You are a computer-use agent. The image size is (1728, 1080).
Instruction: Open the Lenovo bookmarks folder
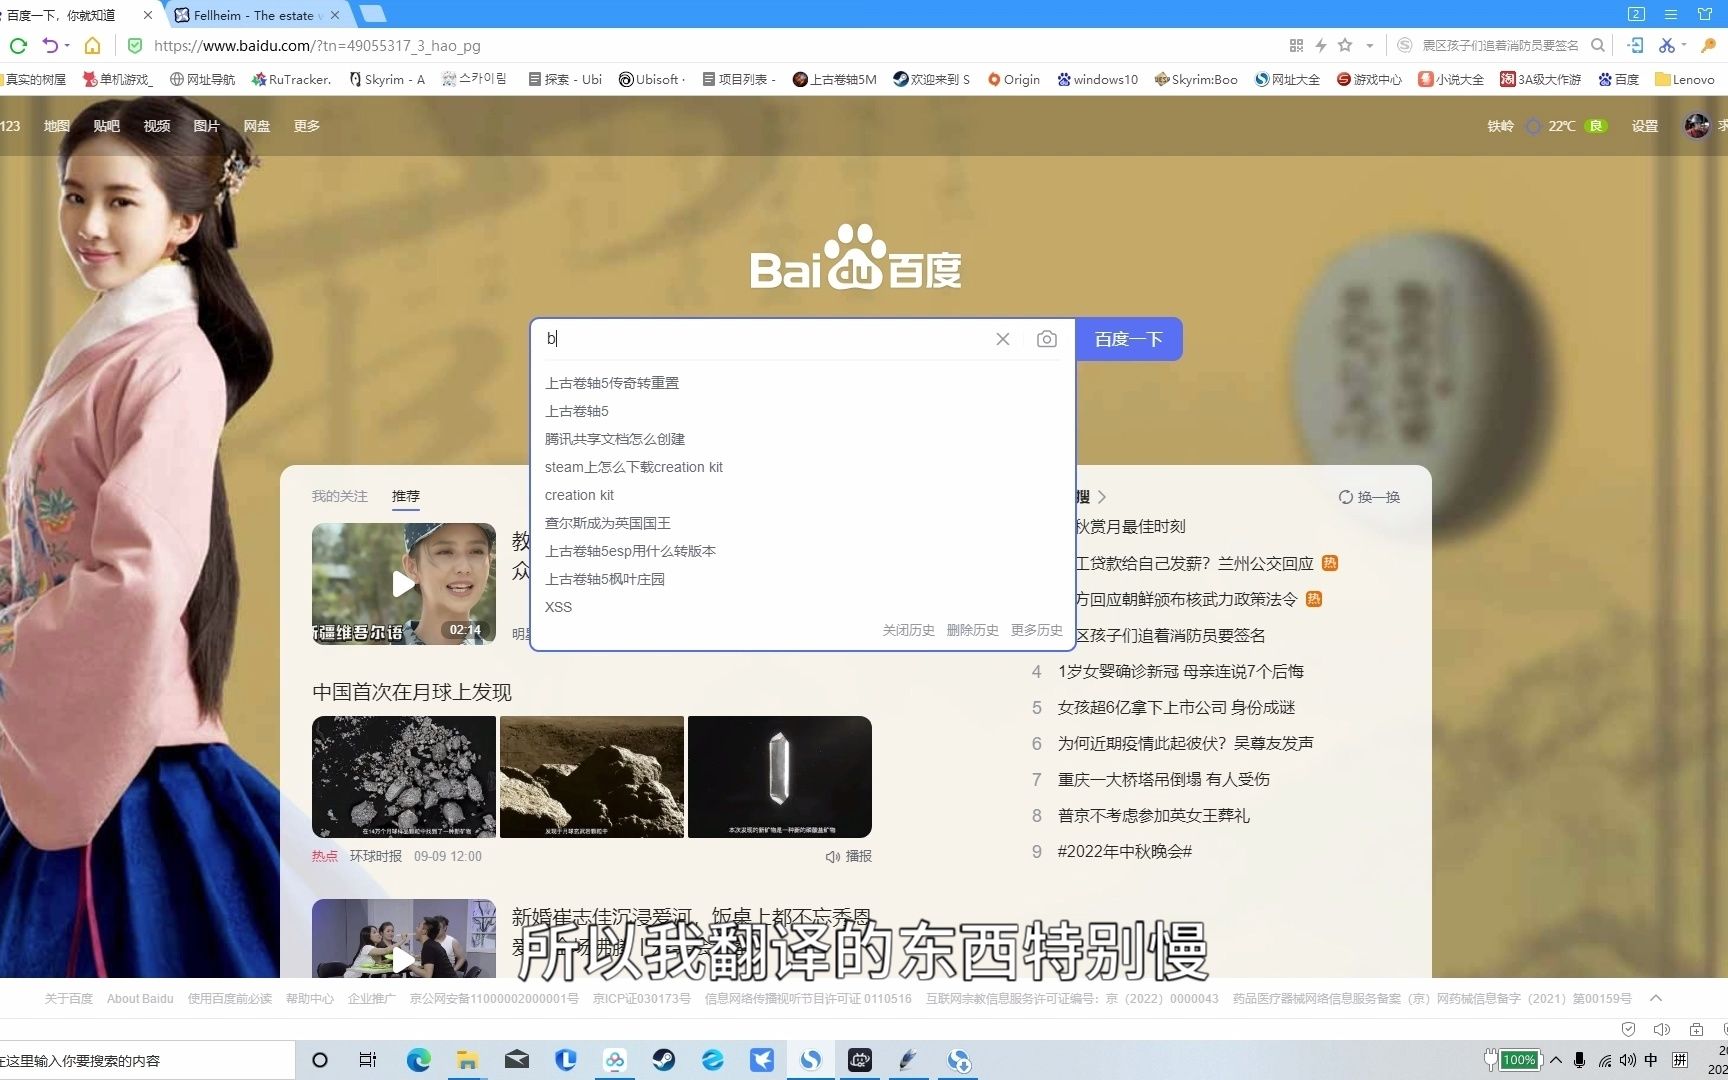[x=1685, y=79]
